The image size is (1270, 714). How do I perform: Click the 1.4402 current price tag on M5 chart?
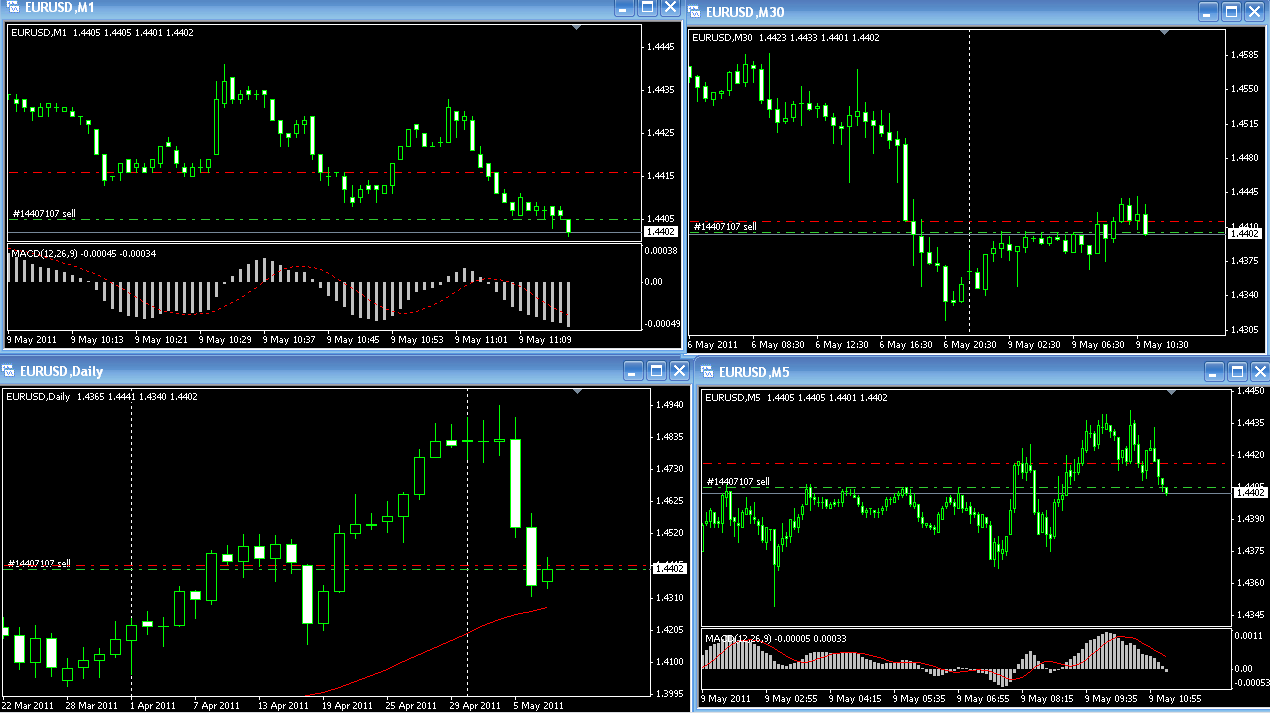(1250, 492)
